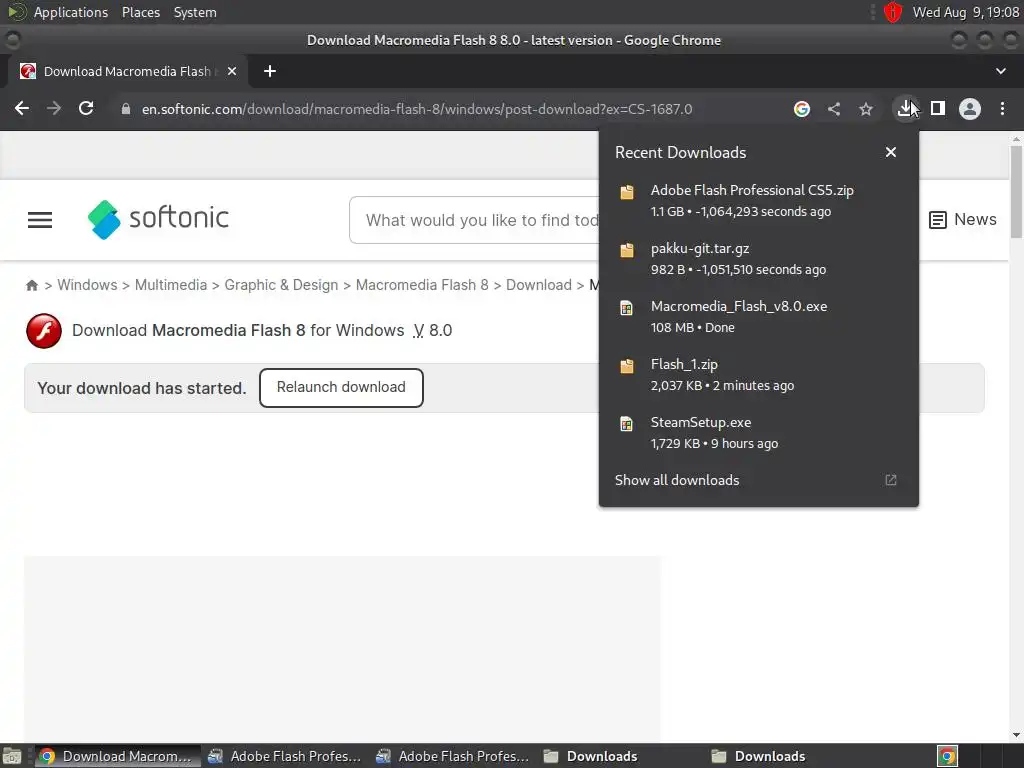The width and height of the screenshot is (1024, 768).
Task: Share this page via share icon
Action: tap(834, 109)
